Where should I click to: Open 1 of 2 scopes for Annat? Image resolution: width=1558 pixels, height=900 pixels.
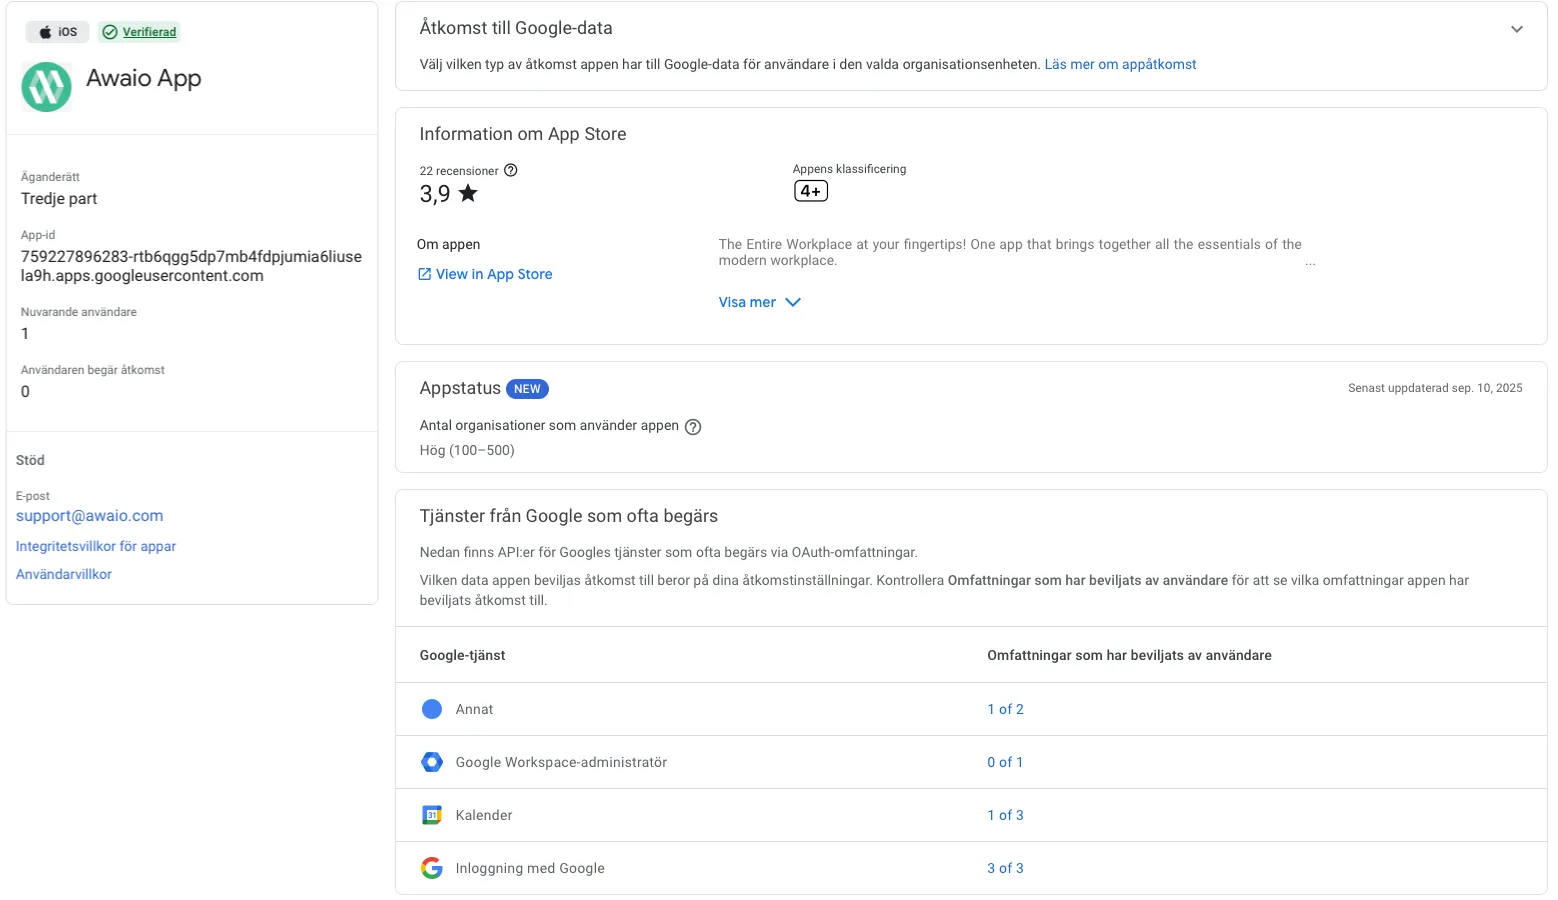(1005, 709)
